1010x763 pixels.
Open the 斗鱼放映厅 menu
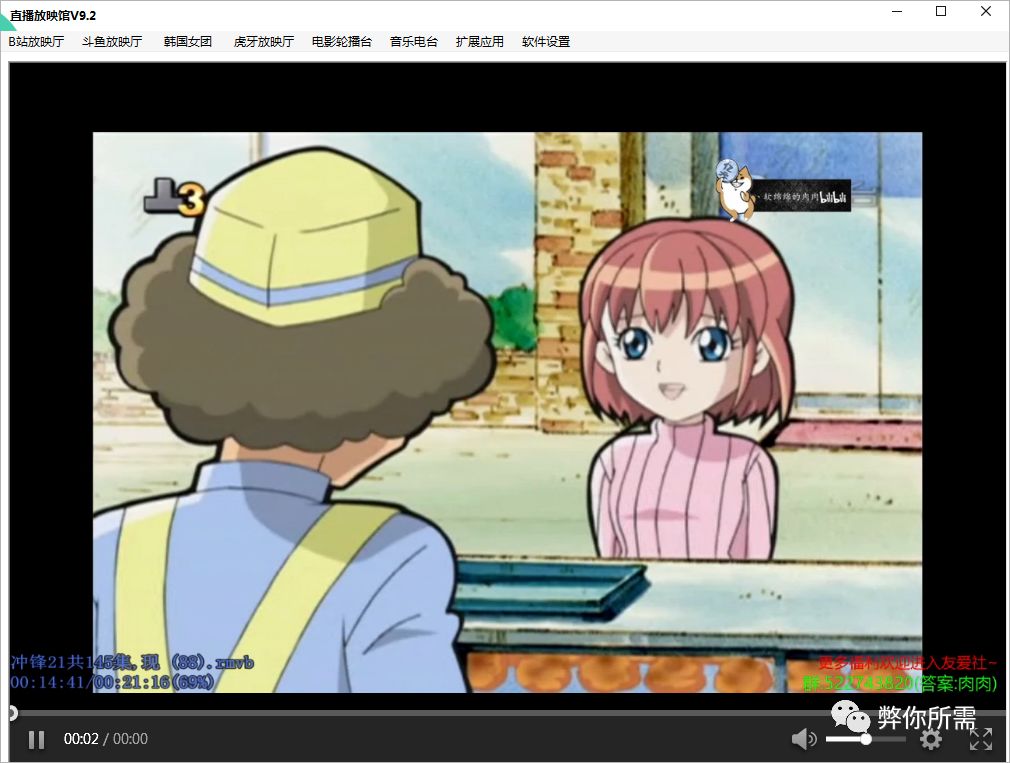112,42
